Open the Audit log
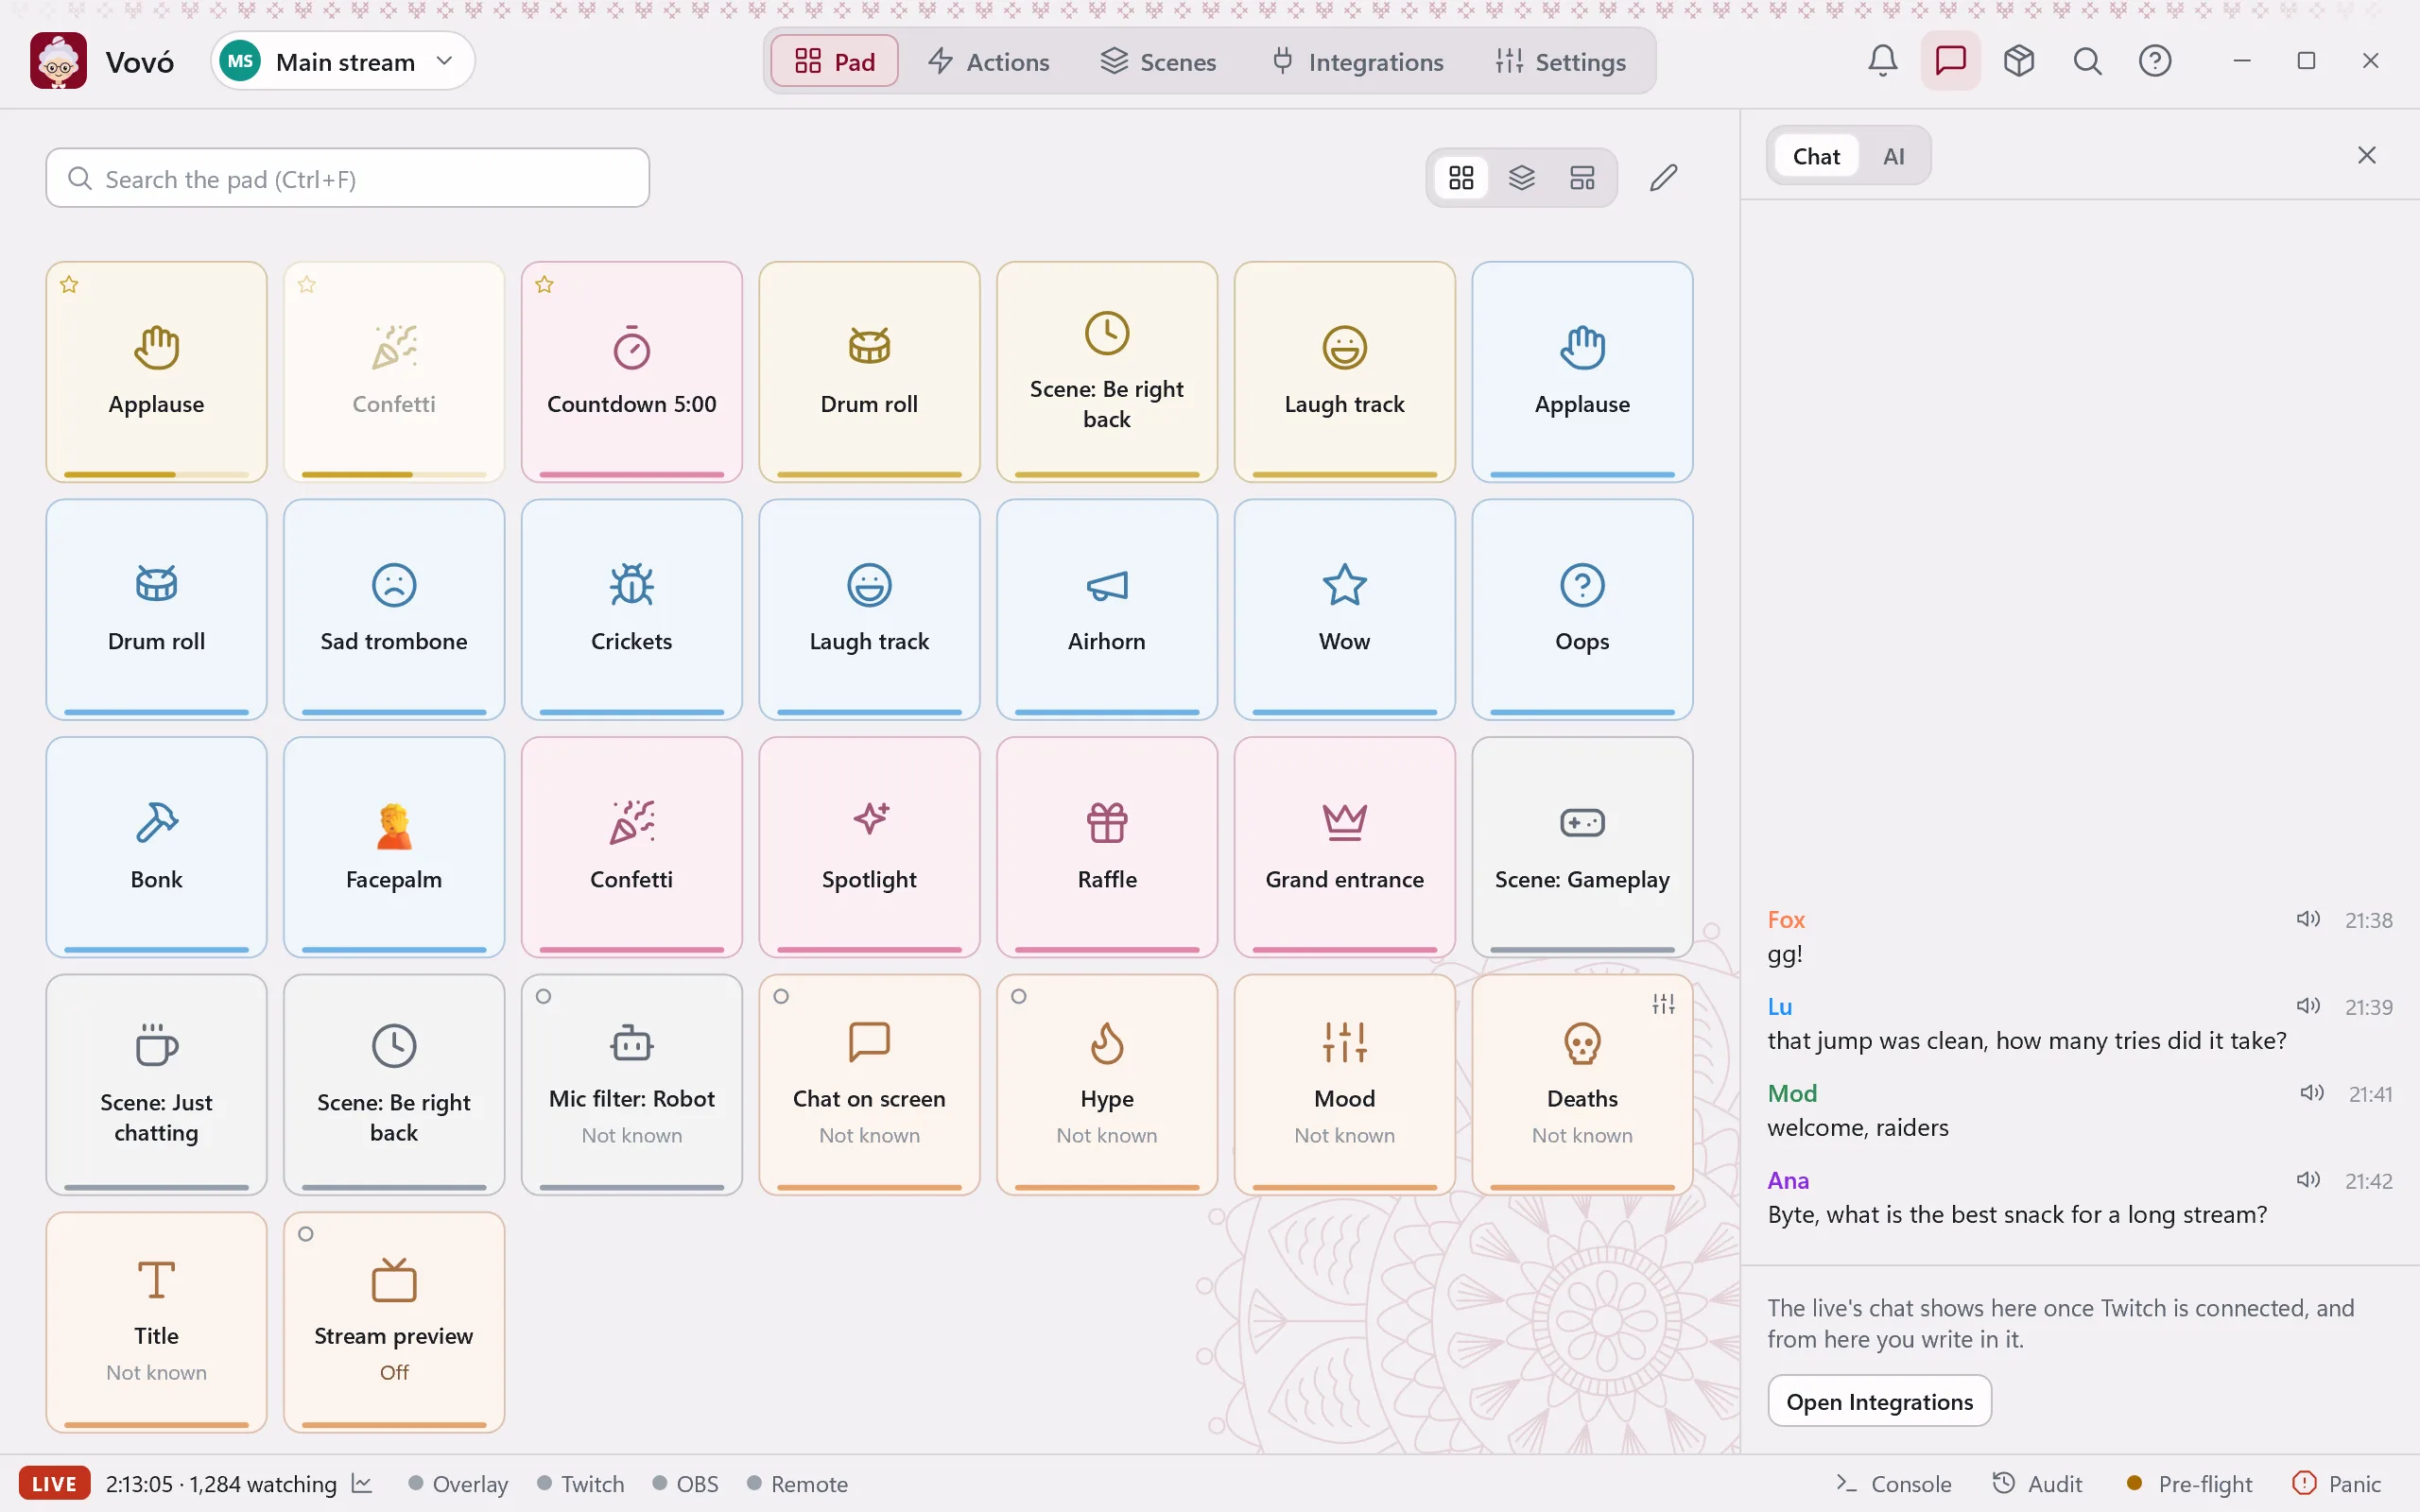This screenshot has height=1512, width=2420. click(x=2036, y=1484)
